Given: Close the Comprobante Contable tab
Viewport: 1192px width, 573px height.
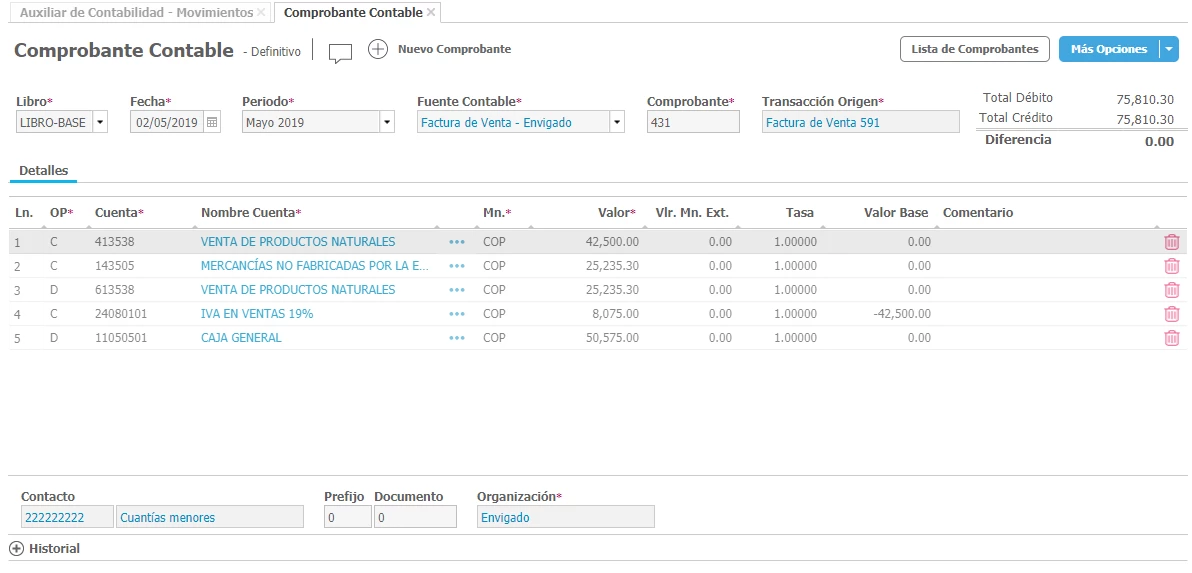Looking at the screenshot, I should [431, 12].
